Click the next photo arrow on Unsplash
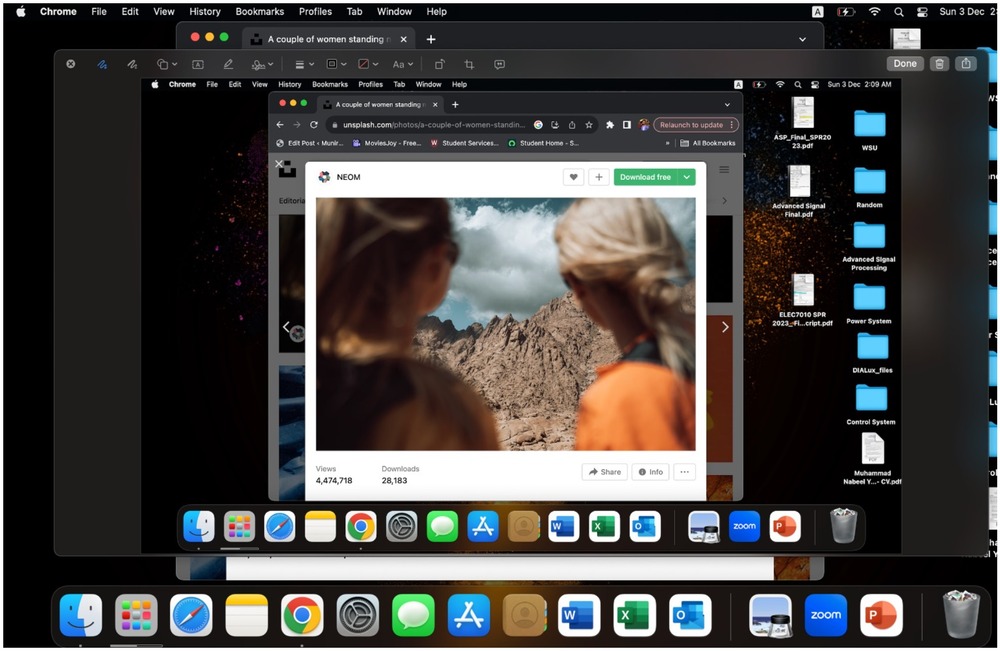1000x651 pixels. [725, 327]
